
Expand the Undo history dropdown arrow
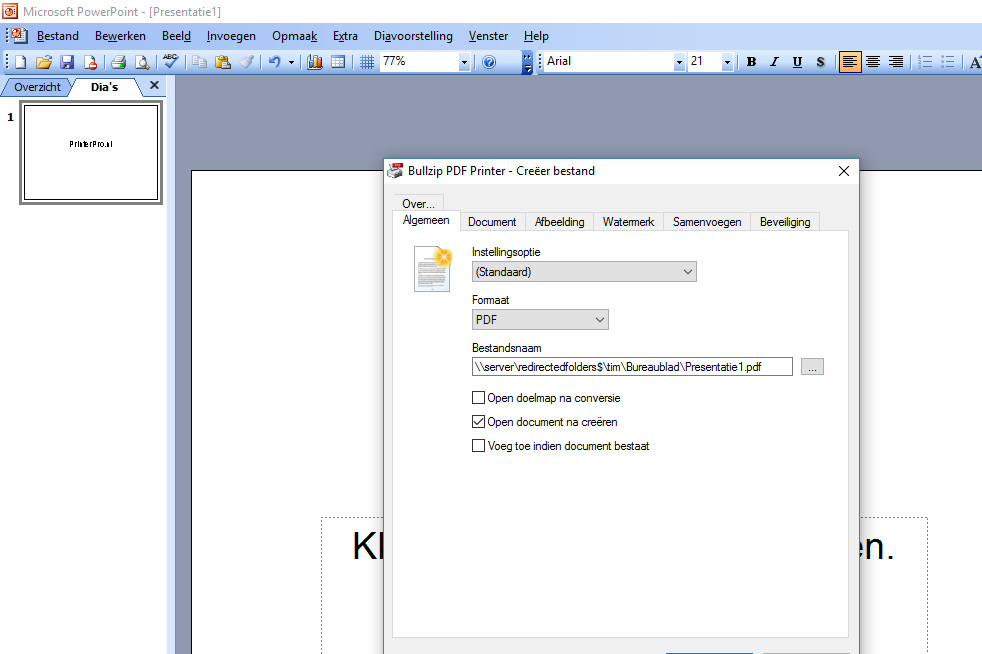(291, 62)
